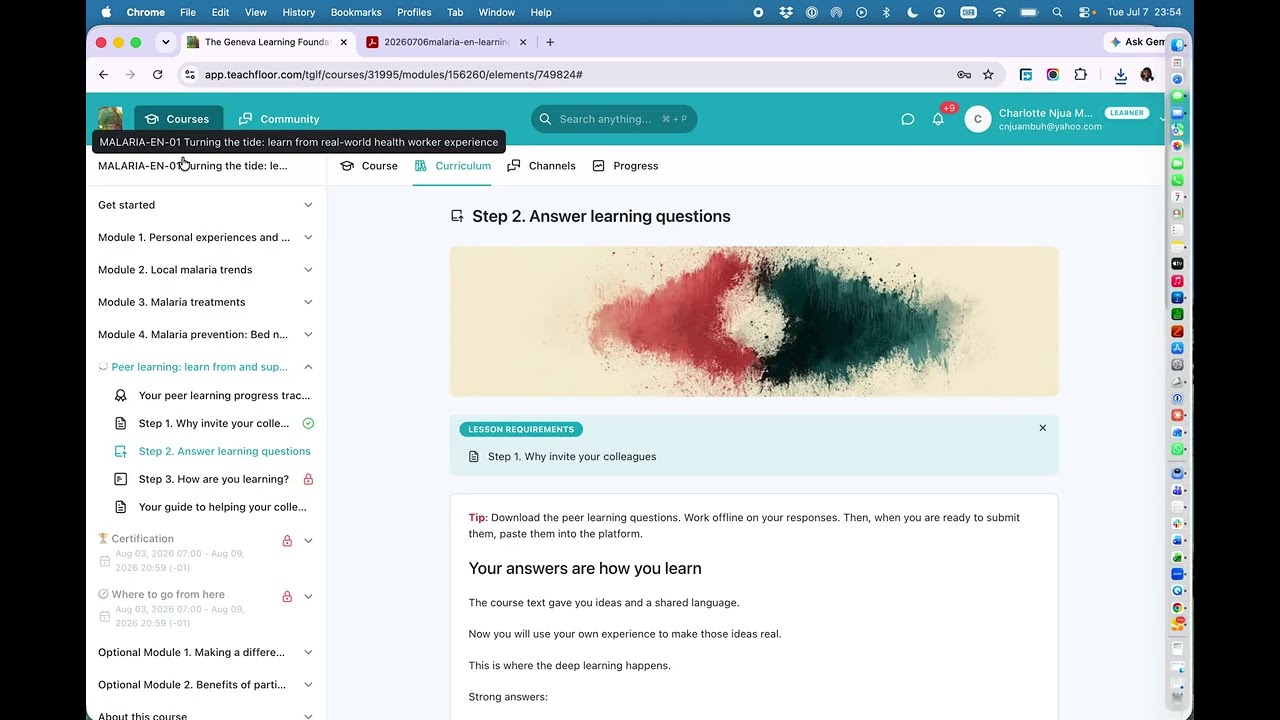The image size is (1280, 720).
Task: Expand Module 1. Personal experiences section
Action: coord(205,237)
